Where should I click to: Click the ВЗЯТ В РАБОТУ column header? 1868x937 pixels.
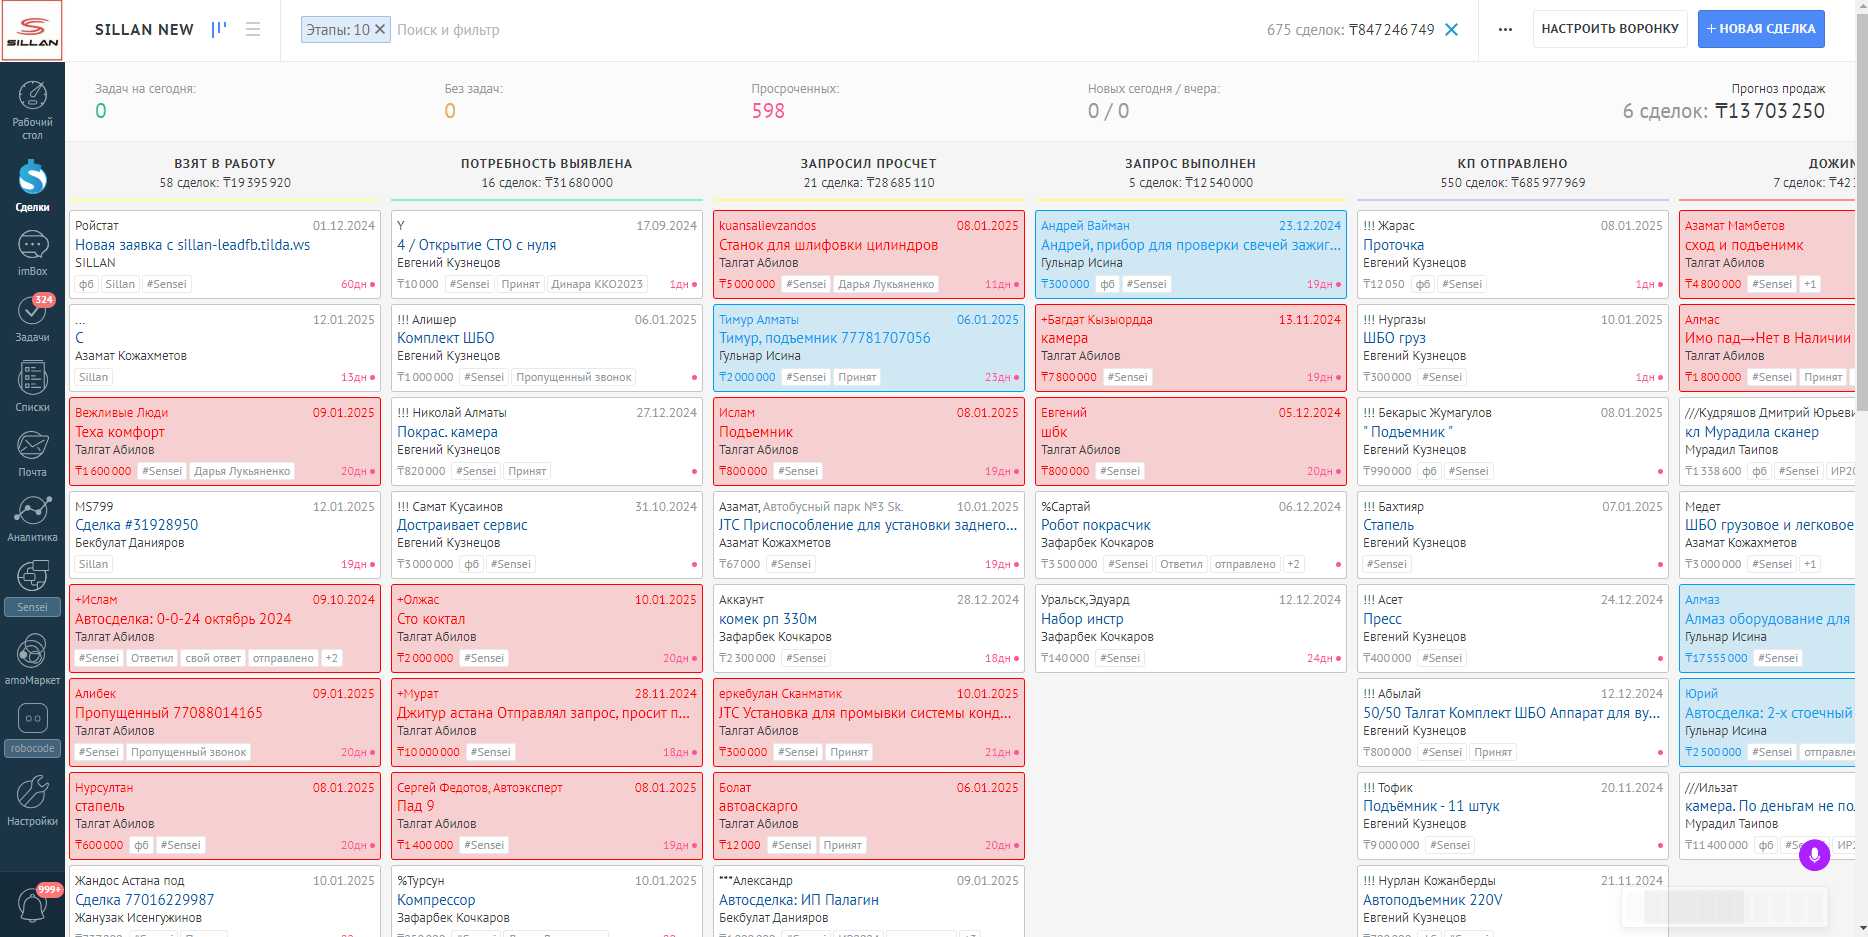pyautogui.click(x=225, y=163)
